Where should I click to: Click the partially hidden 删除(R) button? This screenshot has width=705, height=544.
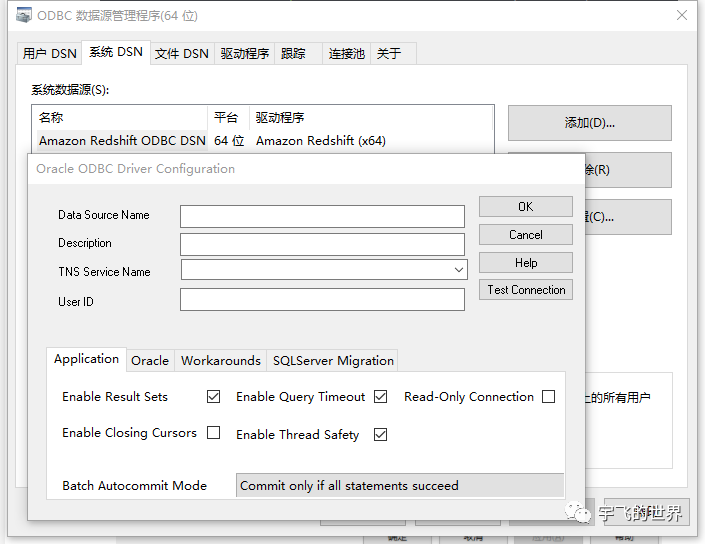point(628,169)
